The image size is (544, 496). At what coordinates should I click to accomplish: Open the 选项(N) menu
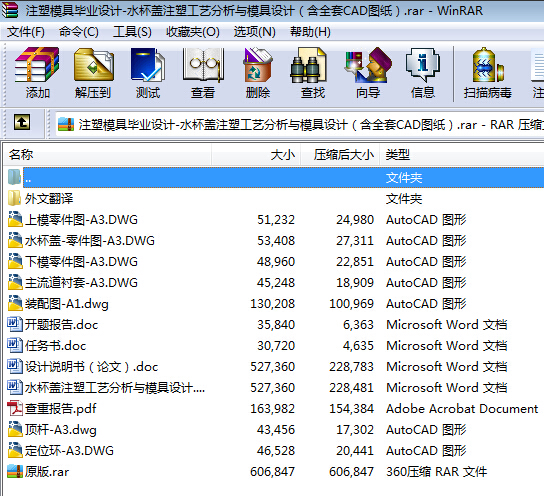(255, 32)
